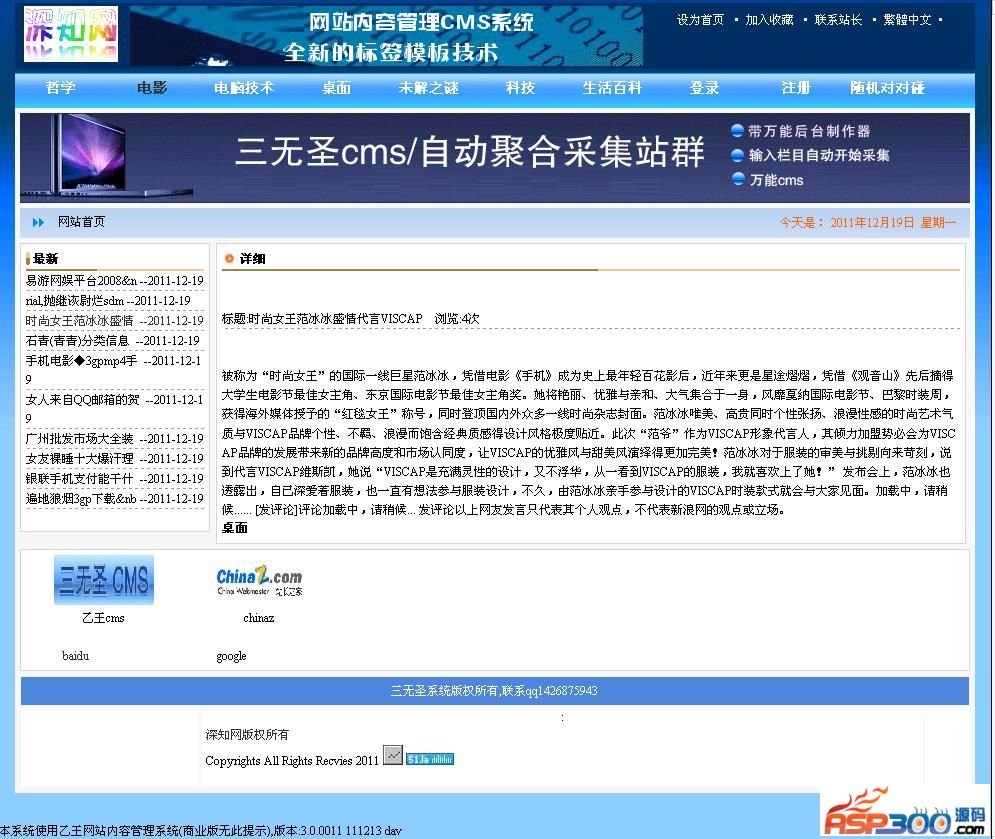Click the 三无圣系统版权所有 footer bar
995x839 pixels.
point(494,690)
